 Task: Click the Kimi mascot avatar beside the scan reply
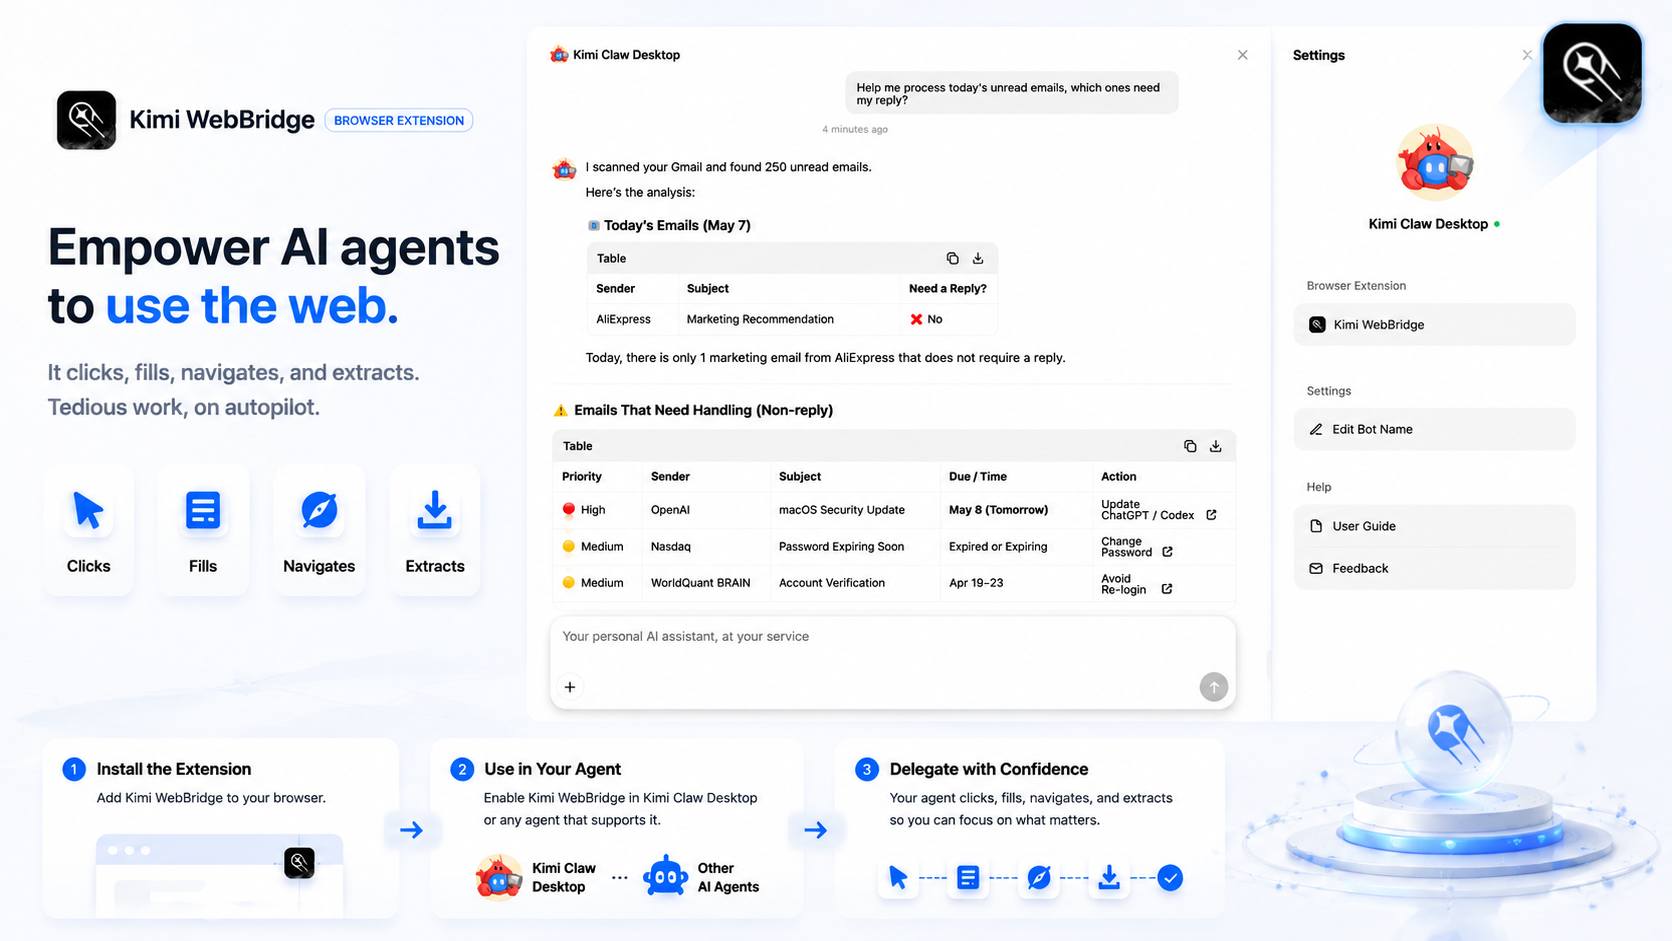click(564, 168)
